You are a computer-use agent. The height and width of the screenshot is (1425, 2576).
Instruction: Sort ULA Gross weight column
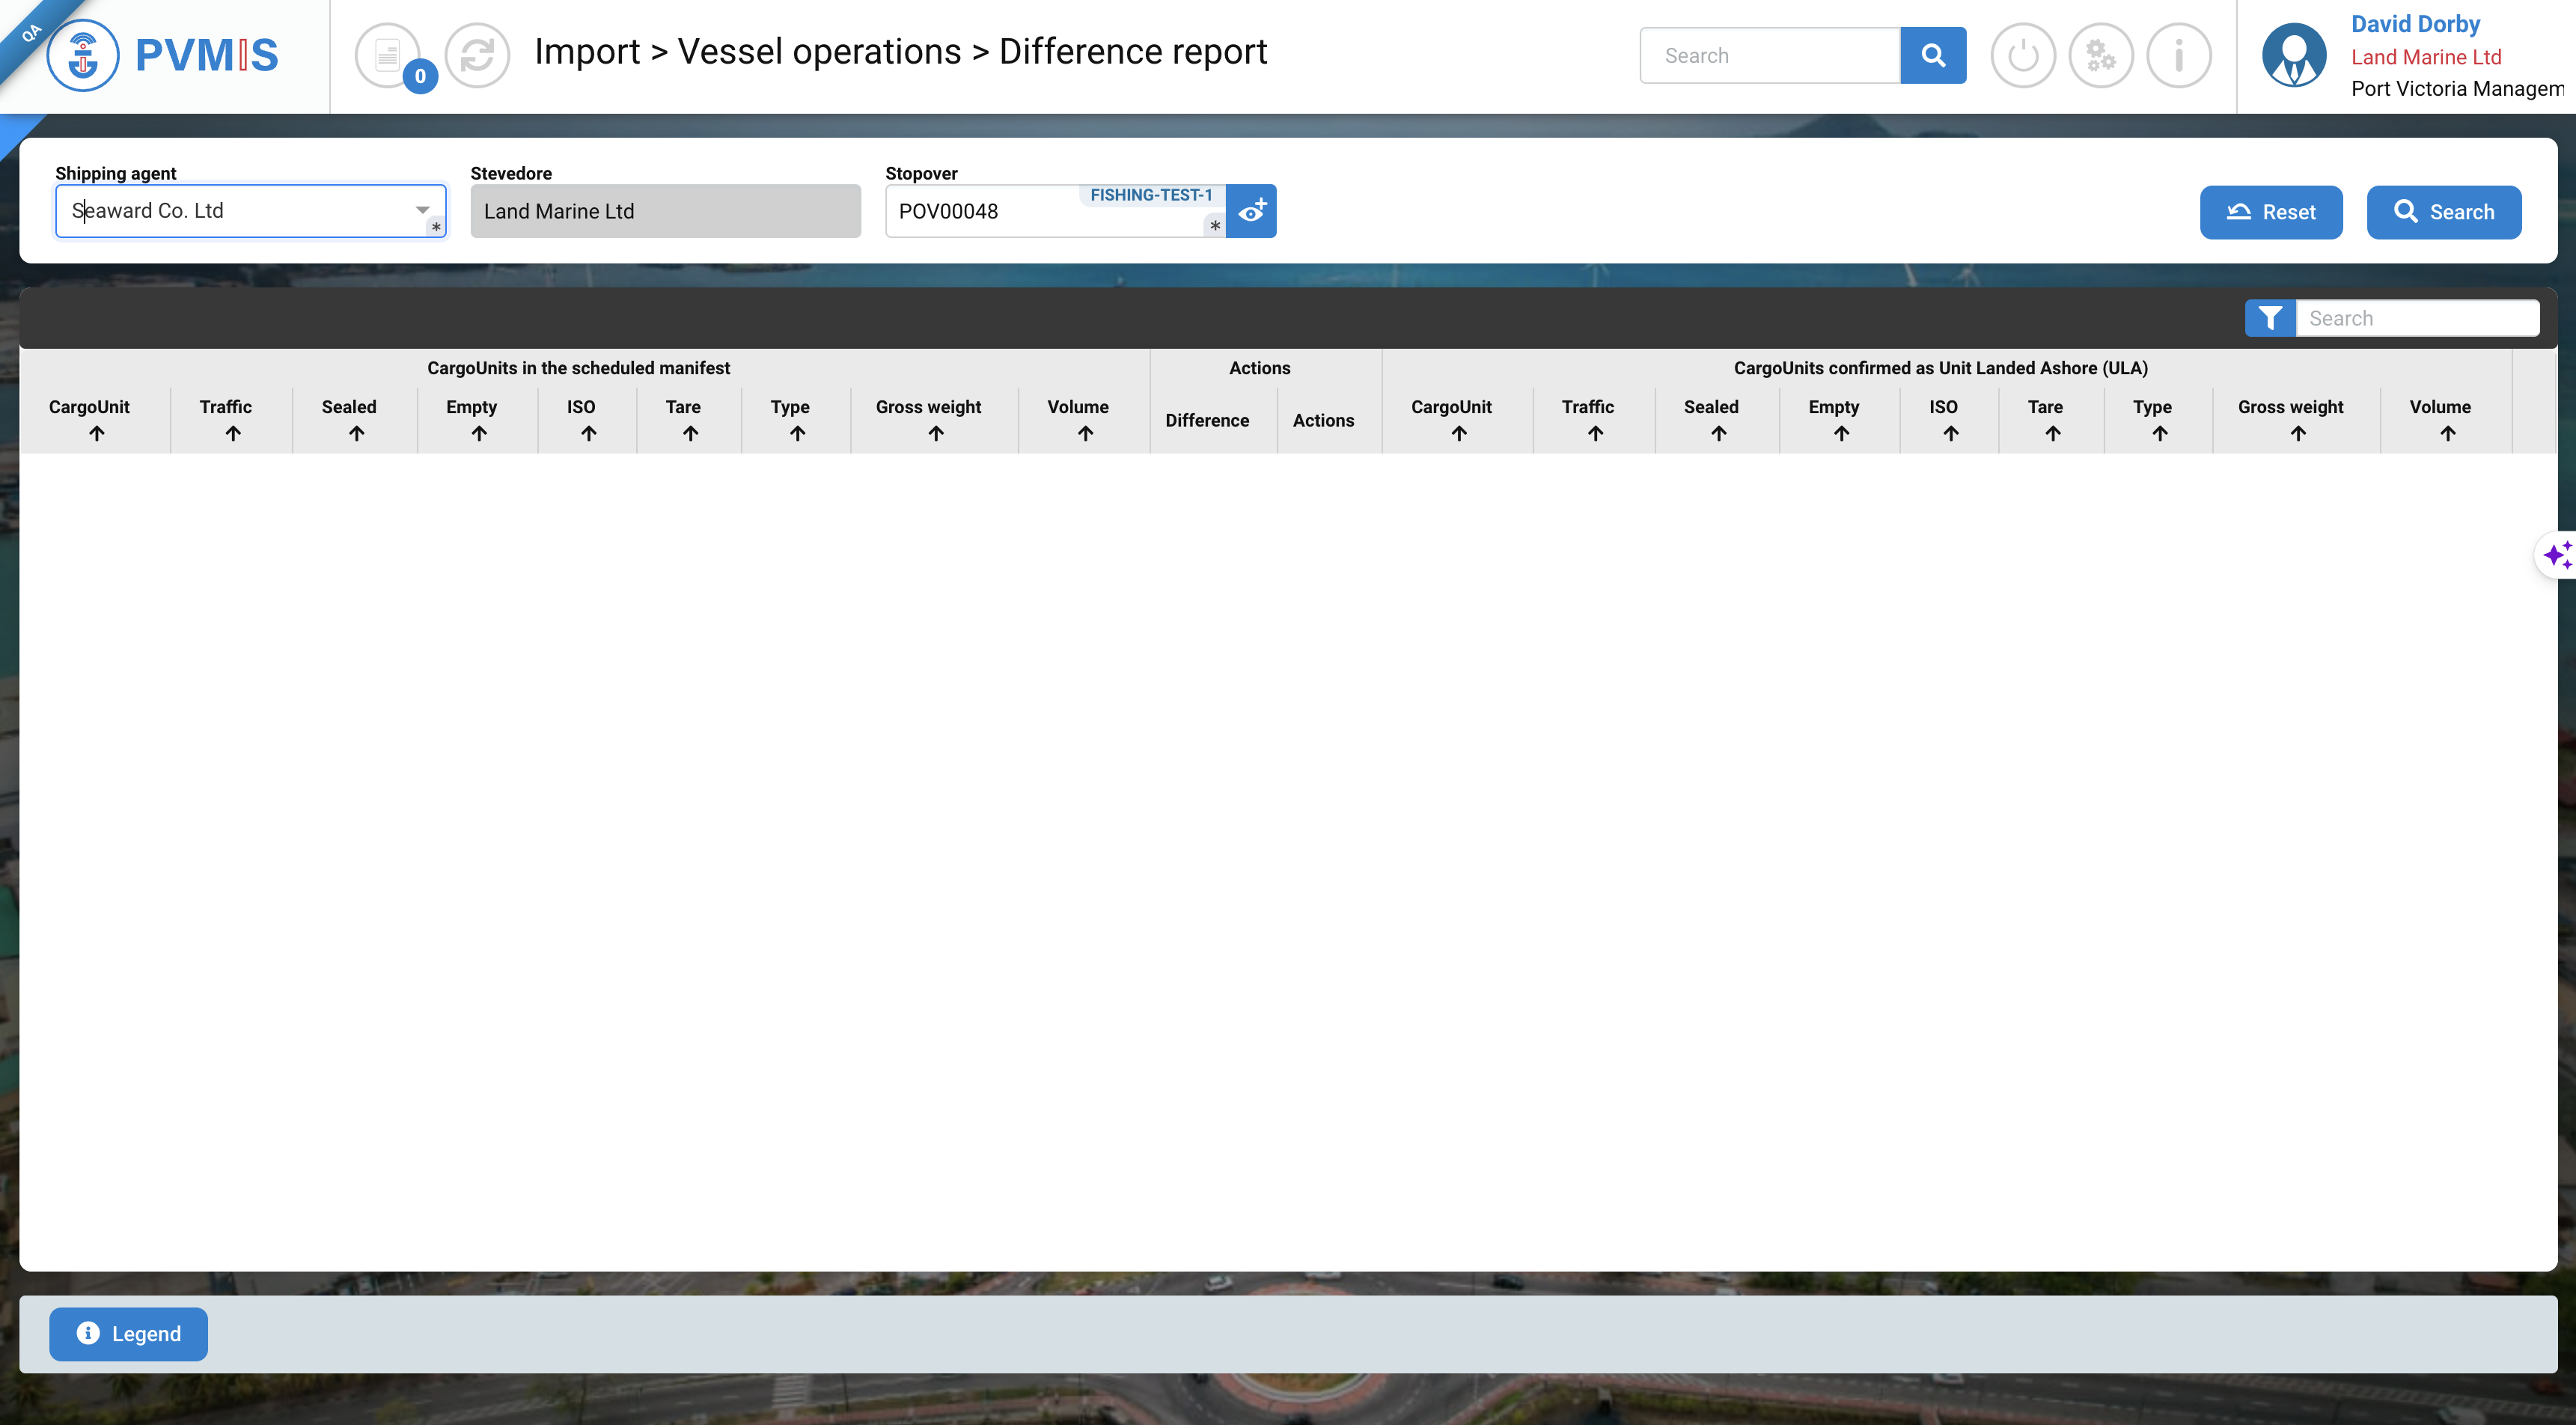tap(2298, 433)
